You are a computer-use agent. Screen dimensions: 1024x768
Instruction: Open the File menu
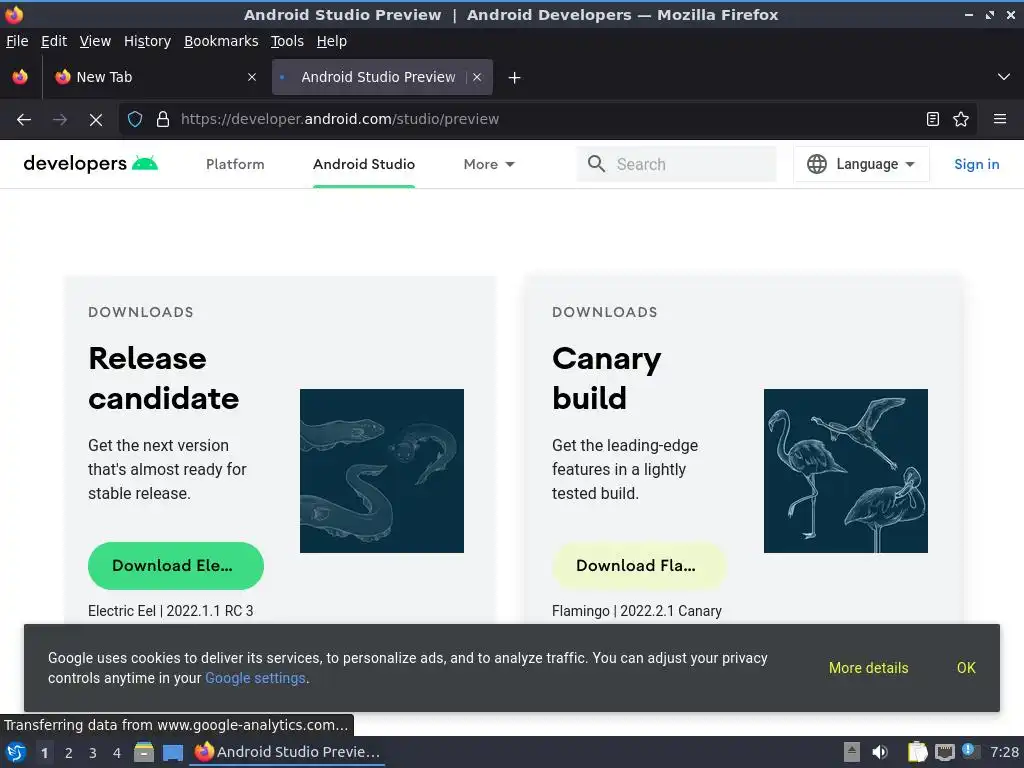[17, 41]
